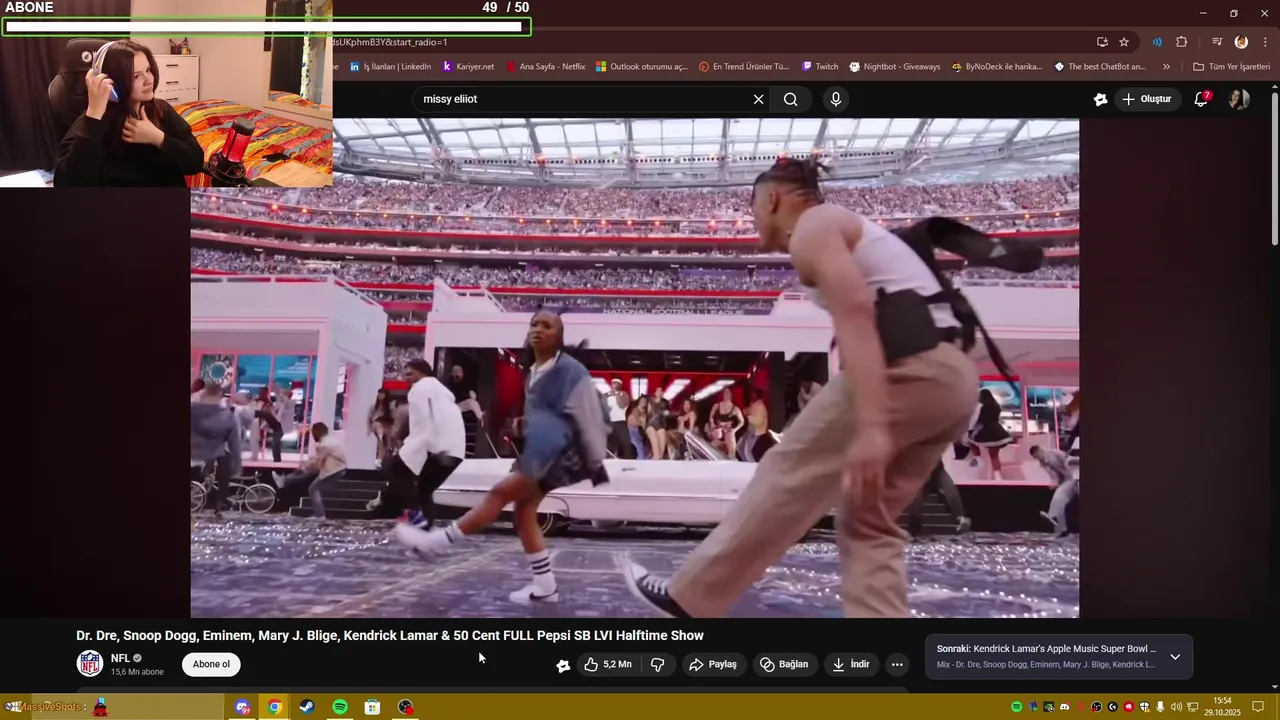This screenshot has height=720, width=1280.
Task: Click the Discord icon in system tray
Action: pyautogui.click(x=1065, y=707)
